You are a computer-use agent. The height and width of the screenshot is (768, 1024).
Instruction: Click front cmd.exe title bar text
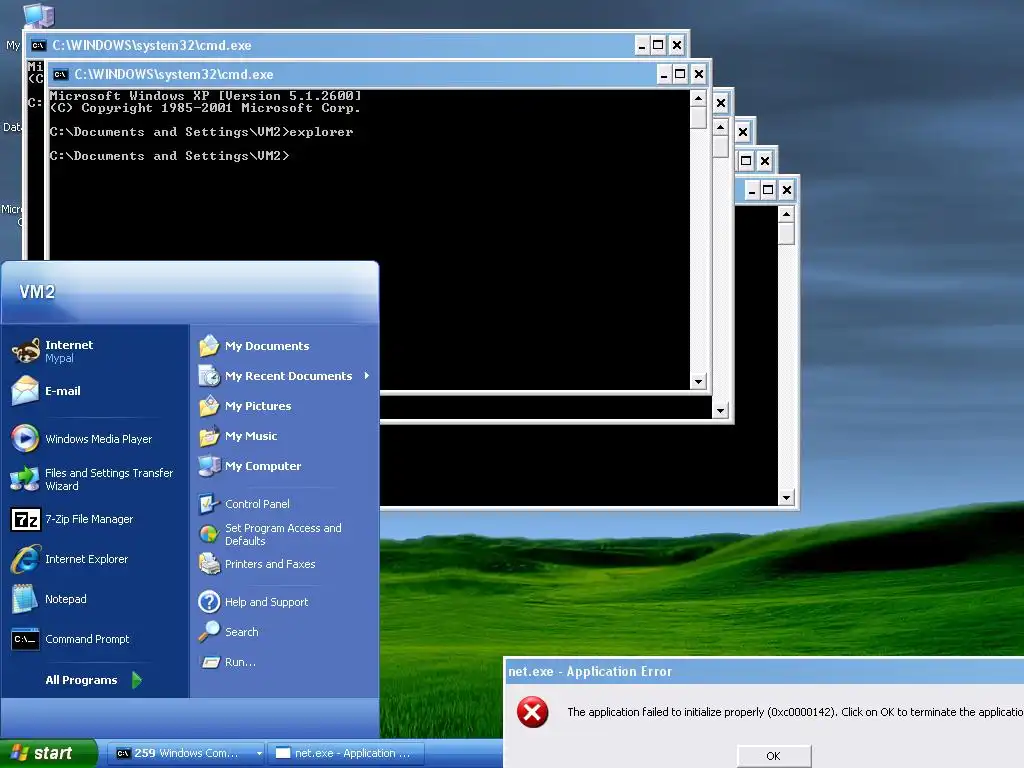174,74
